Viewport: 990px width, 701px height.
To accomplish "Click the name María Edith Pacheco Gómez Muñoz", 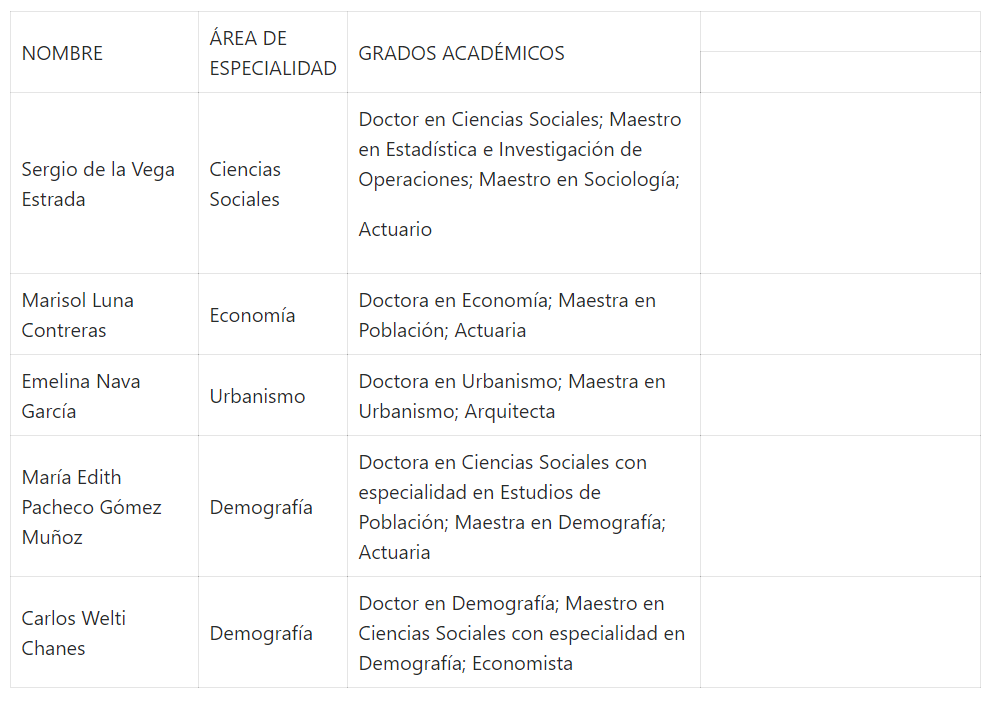I will [91, 507].
